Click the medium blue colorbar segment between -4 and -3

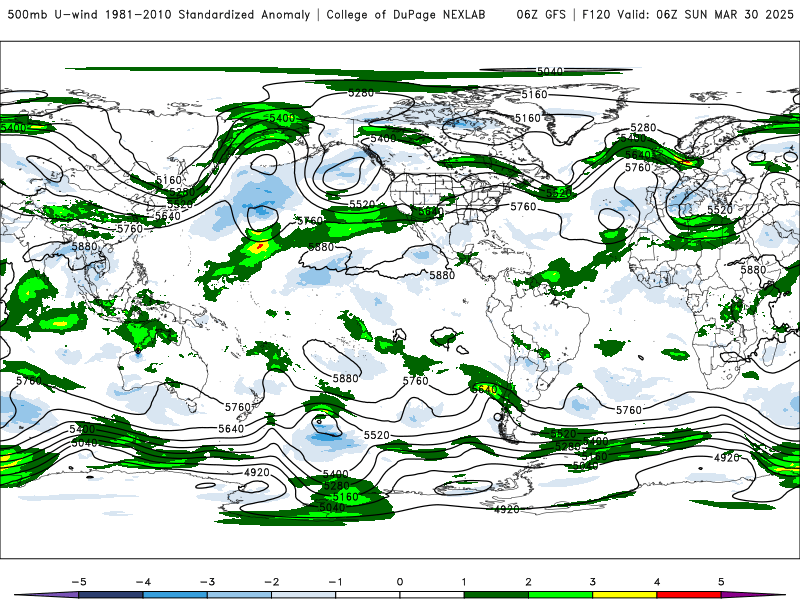175,595
